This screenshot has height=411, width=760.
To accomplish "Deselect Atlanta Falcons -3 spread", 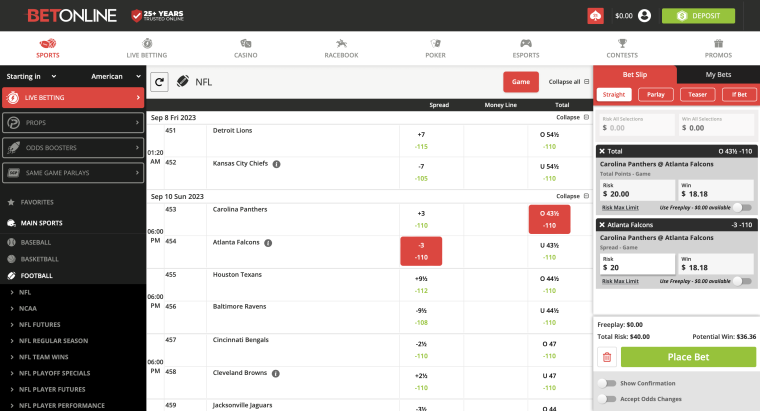I will 421,251.
